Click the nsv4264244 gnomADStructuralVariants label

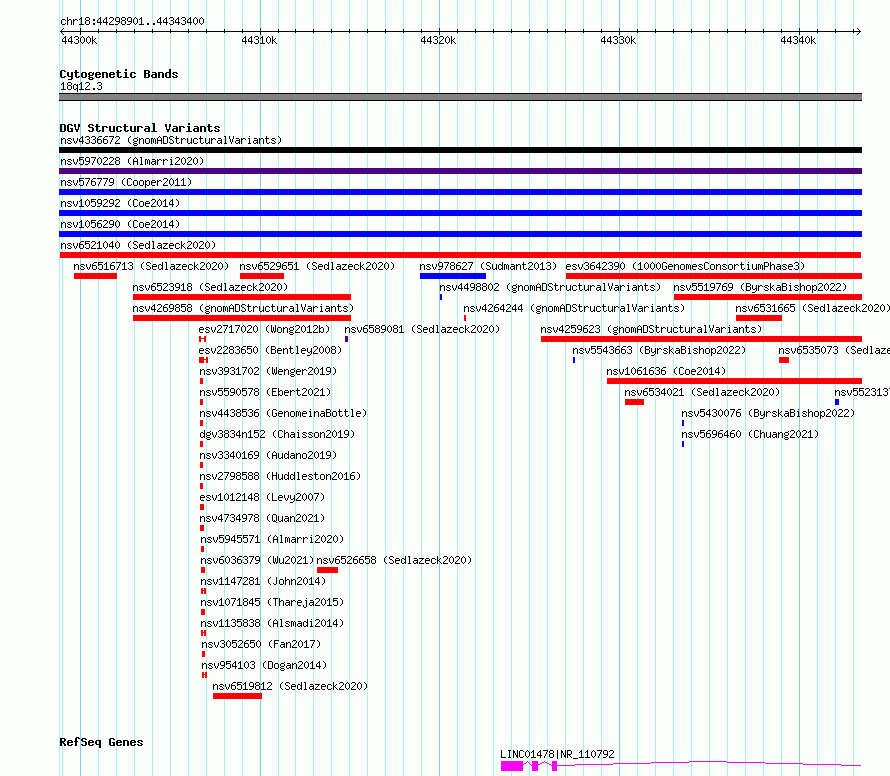click(574, 308)
